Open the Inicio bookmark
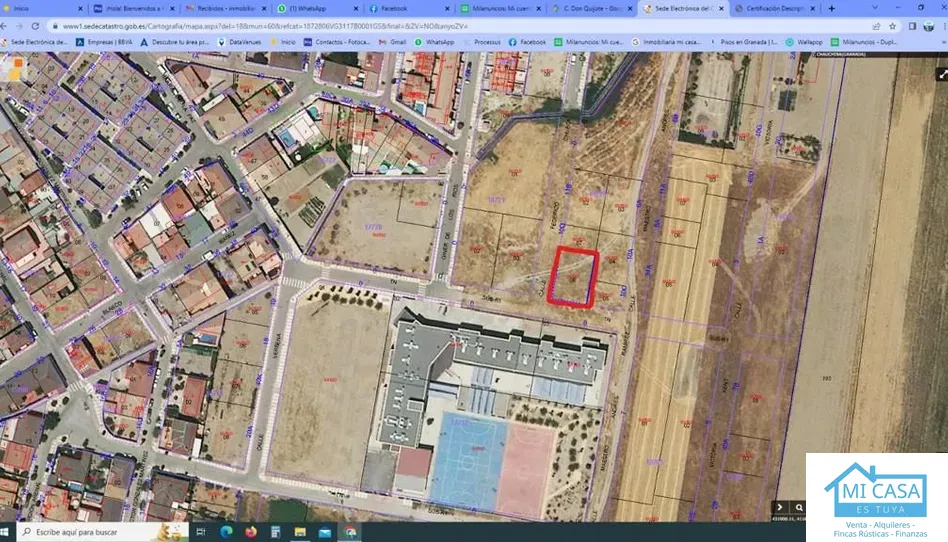Image resolution: width=948 pixels, height=542 pixels. (283, 42)
